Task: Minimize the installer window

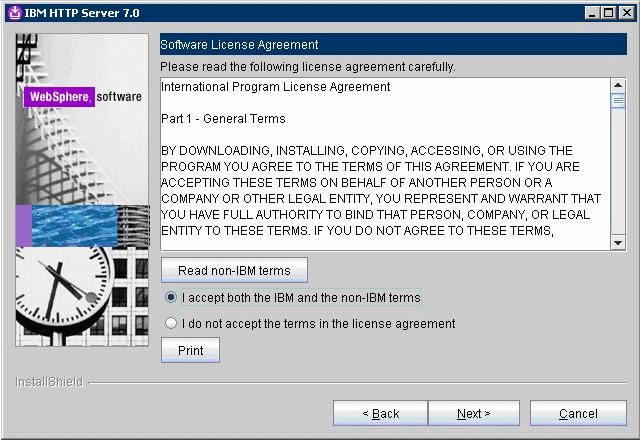Action: tap(591, 13)
